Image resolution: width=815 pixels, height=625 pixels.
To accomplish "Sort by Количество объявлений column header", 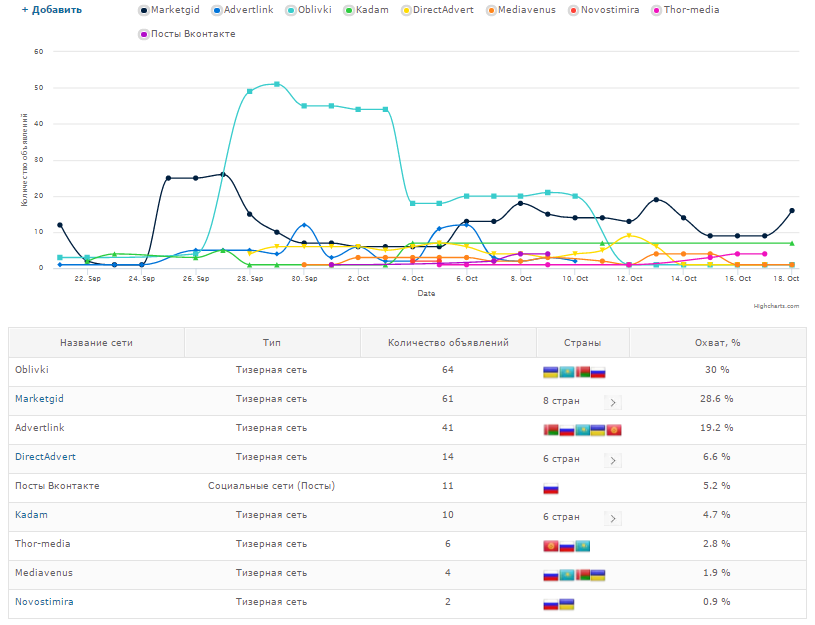I will [x=448, y=343].
